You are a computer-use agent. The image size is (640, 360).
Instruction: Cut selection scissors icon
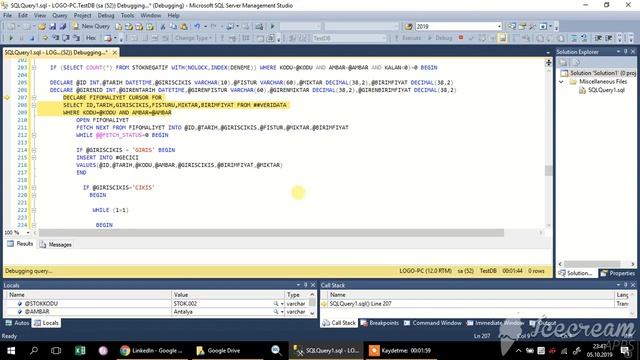(x=163, y=27)
